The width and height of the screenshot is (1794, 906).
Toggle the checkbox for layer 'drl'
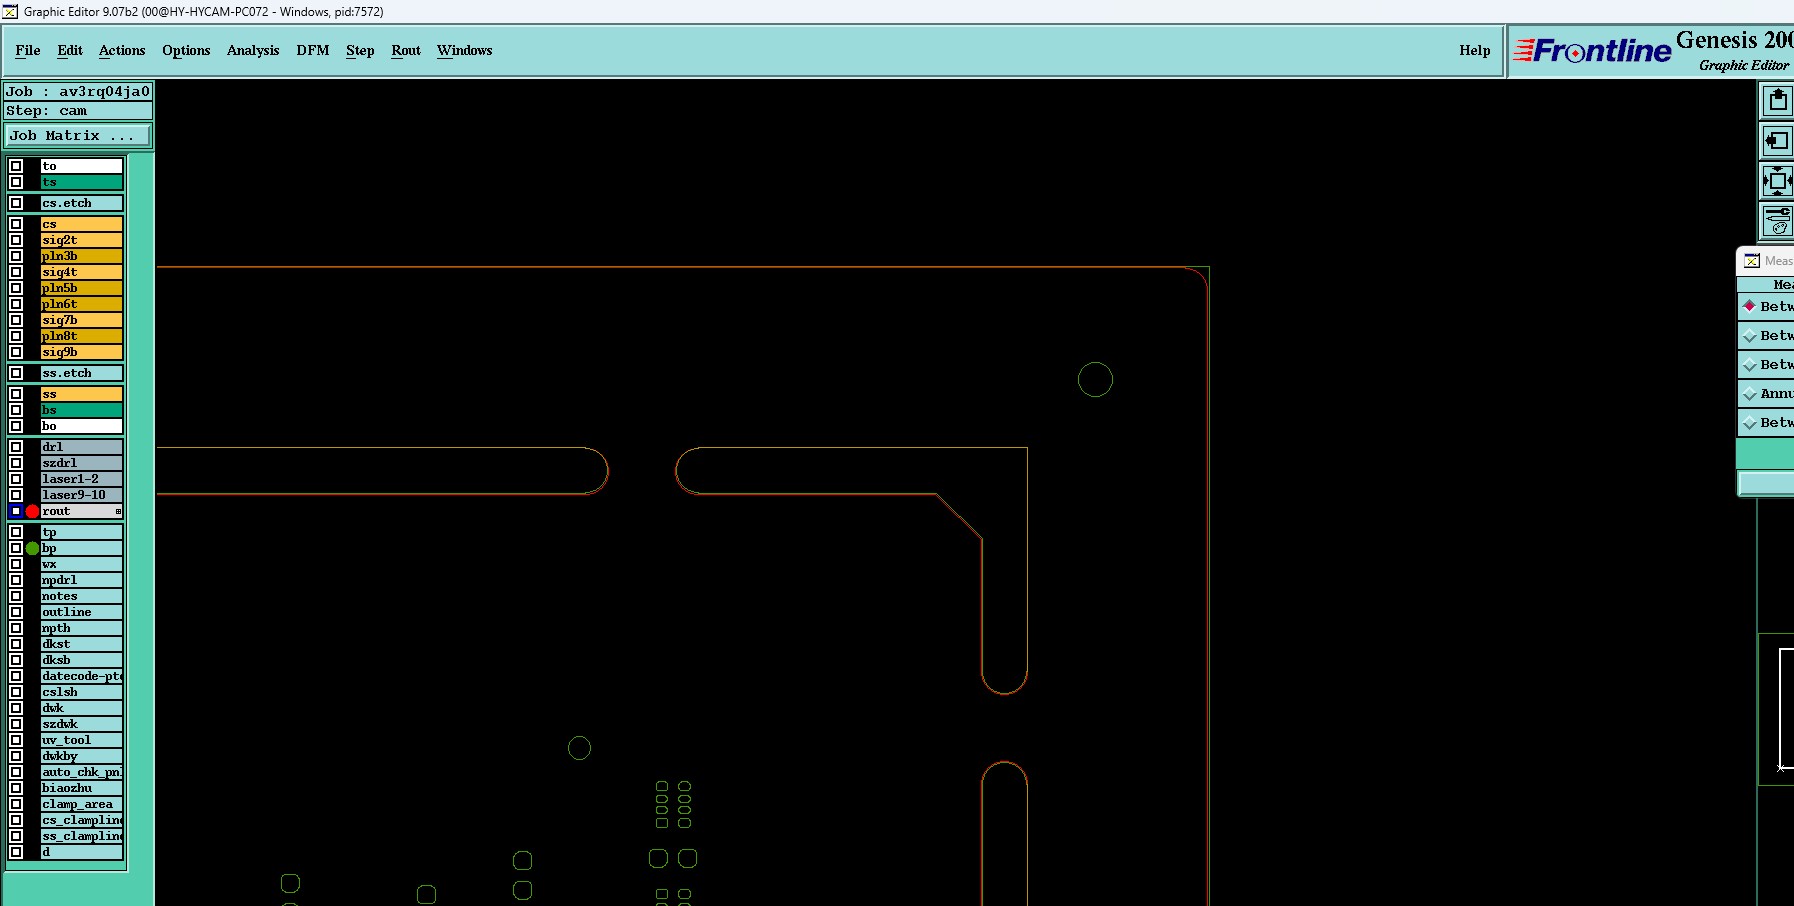tap(16, 447)
